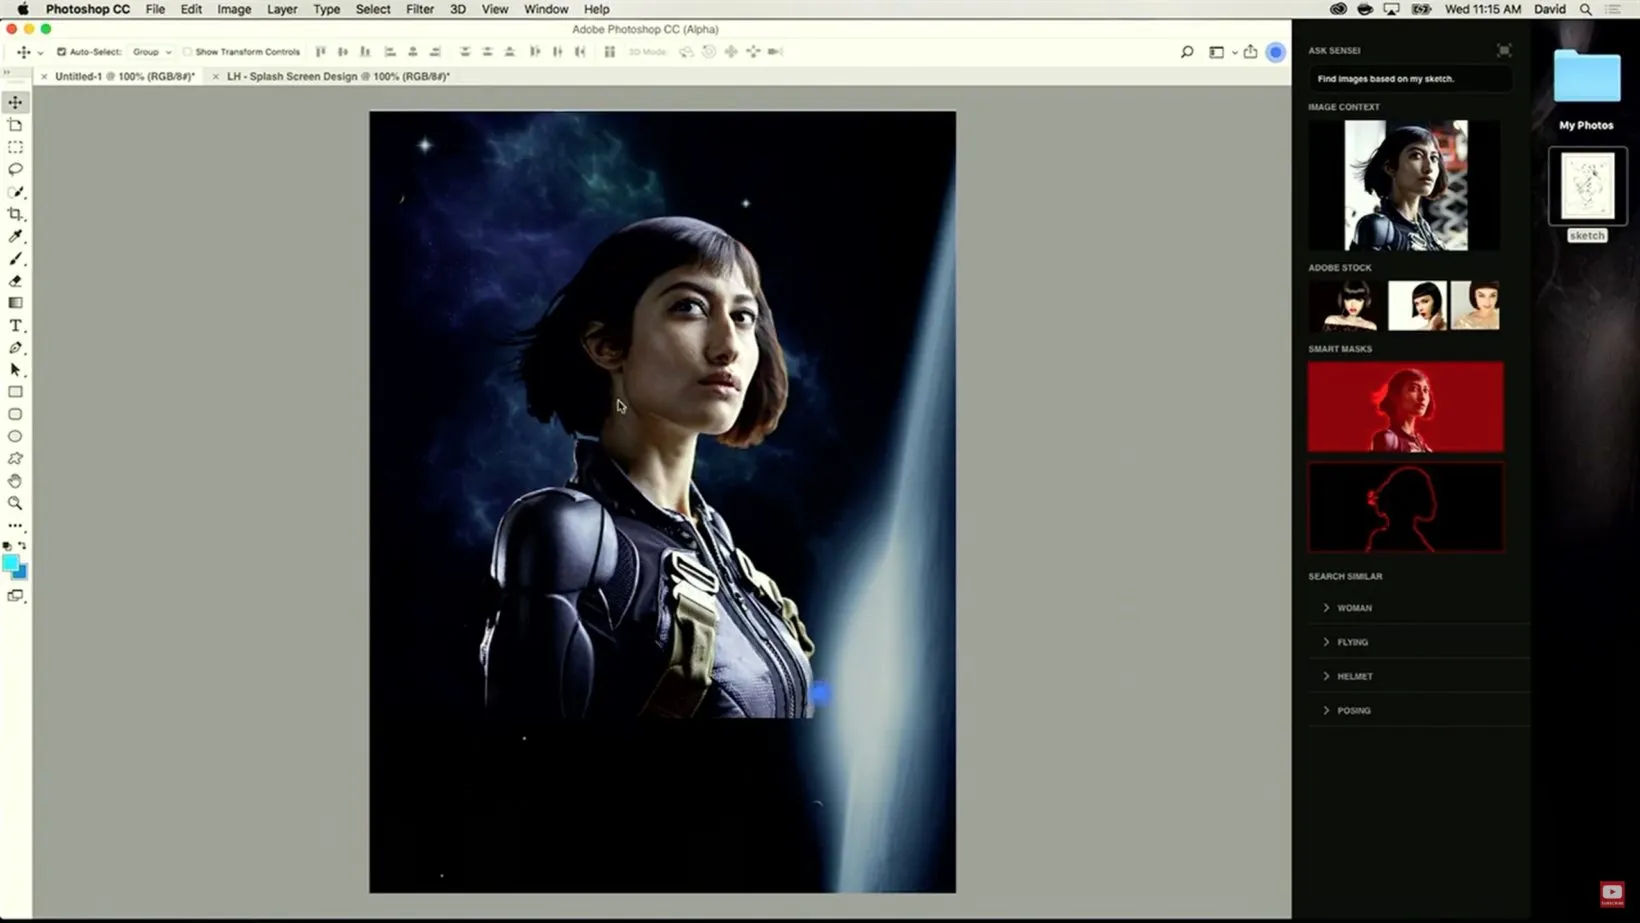Click the Ask Sensei search field
The image size is (1640, 923).
[x=1408, y=79]
